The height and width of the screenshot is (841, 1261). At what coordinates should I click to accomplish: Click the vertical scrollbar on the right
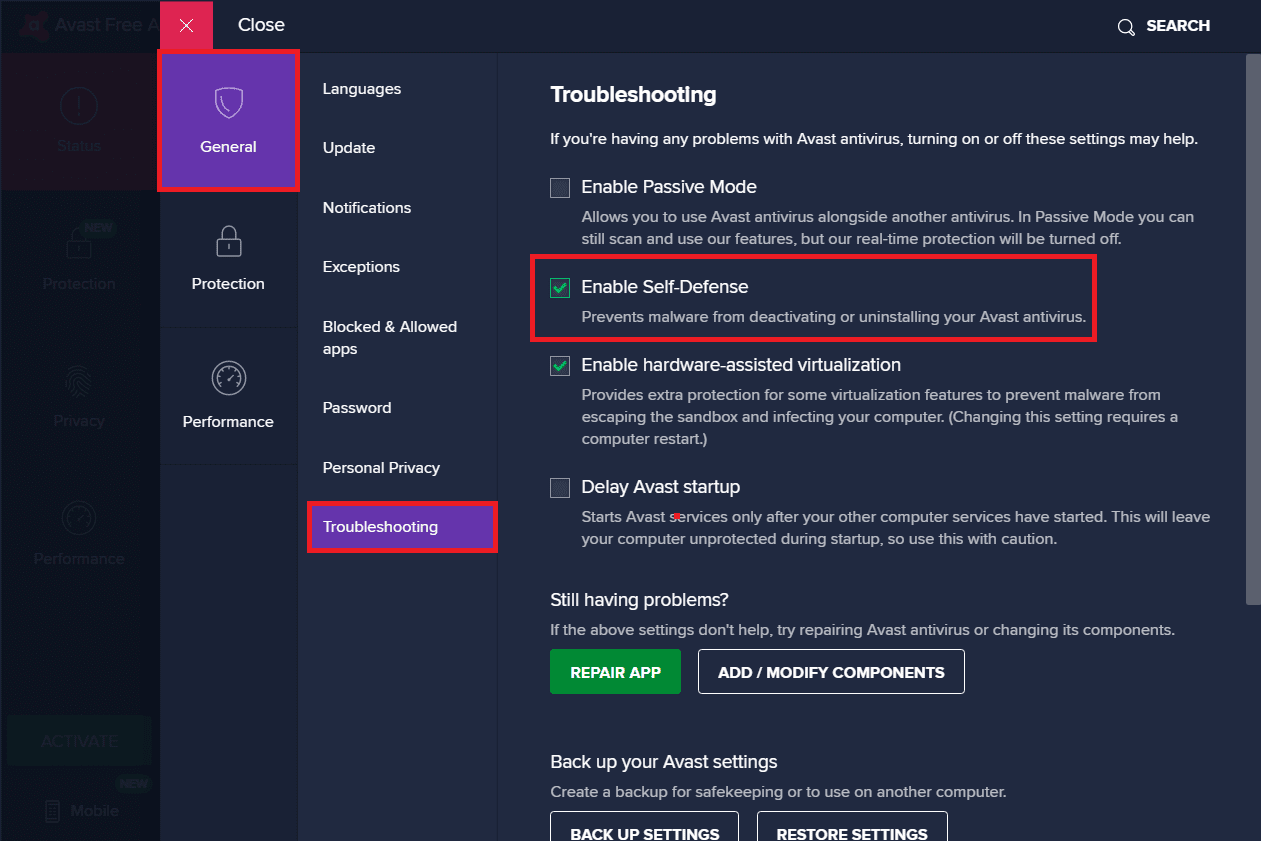pyautogui.click(x=1253, y=330)
